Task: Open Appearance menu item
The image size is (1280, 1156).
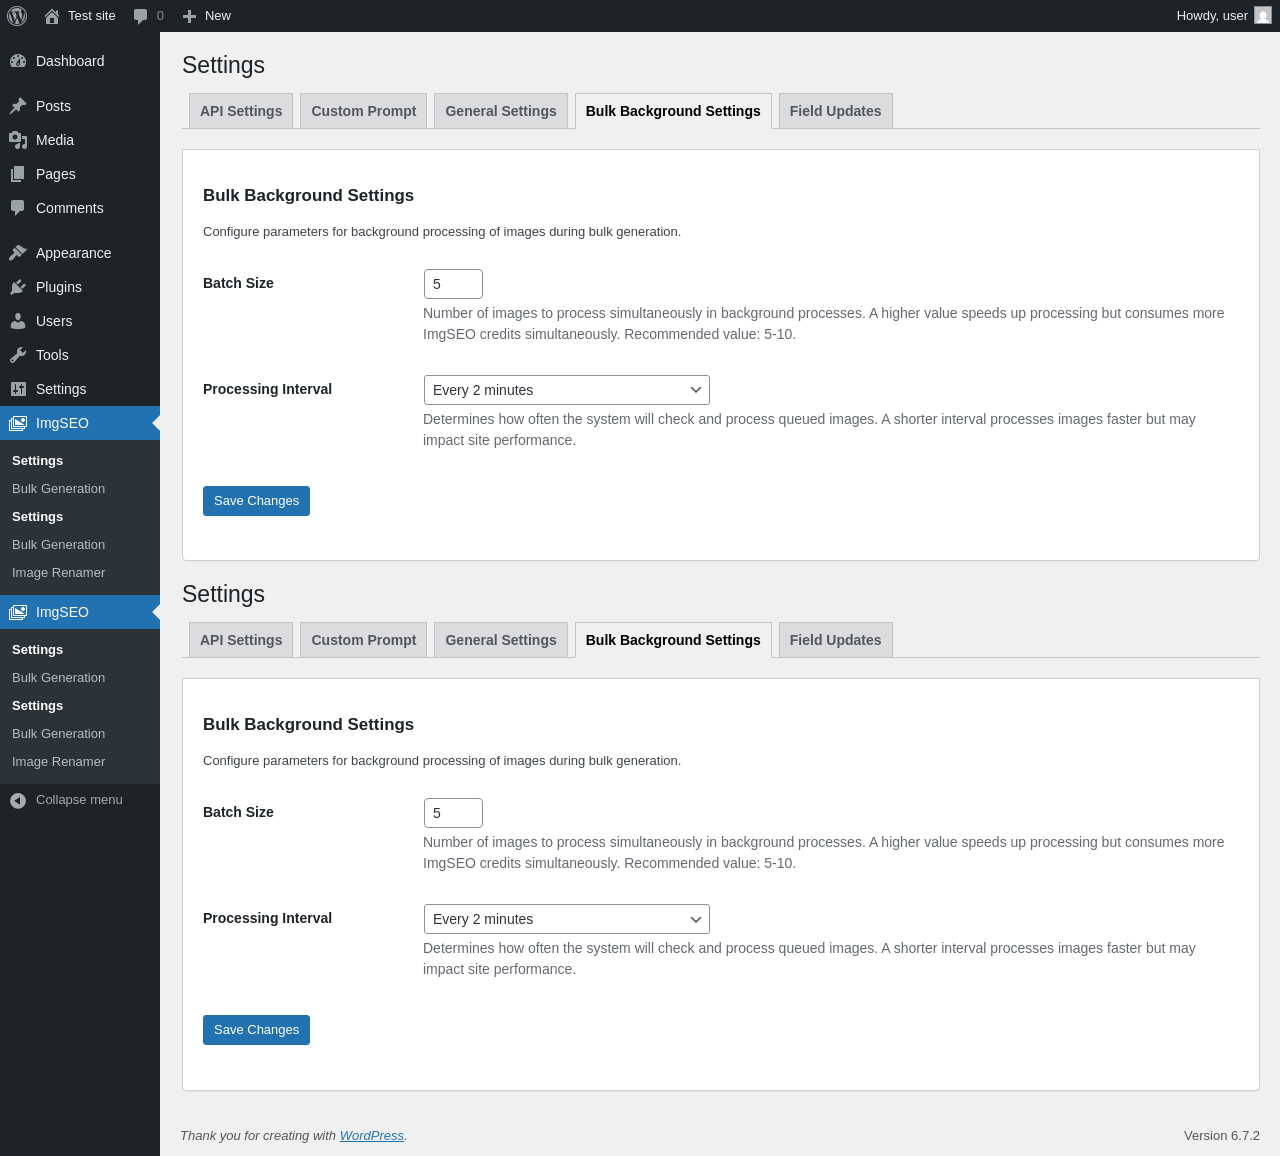Action: (80, 253)
